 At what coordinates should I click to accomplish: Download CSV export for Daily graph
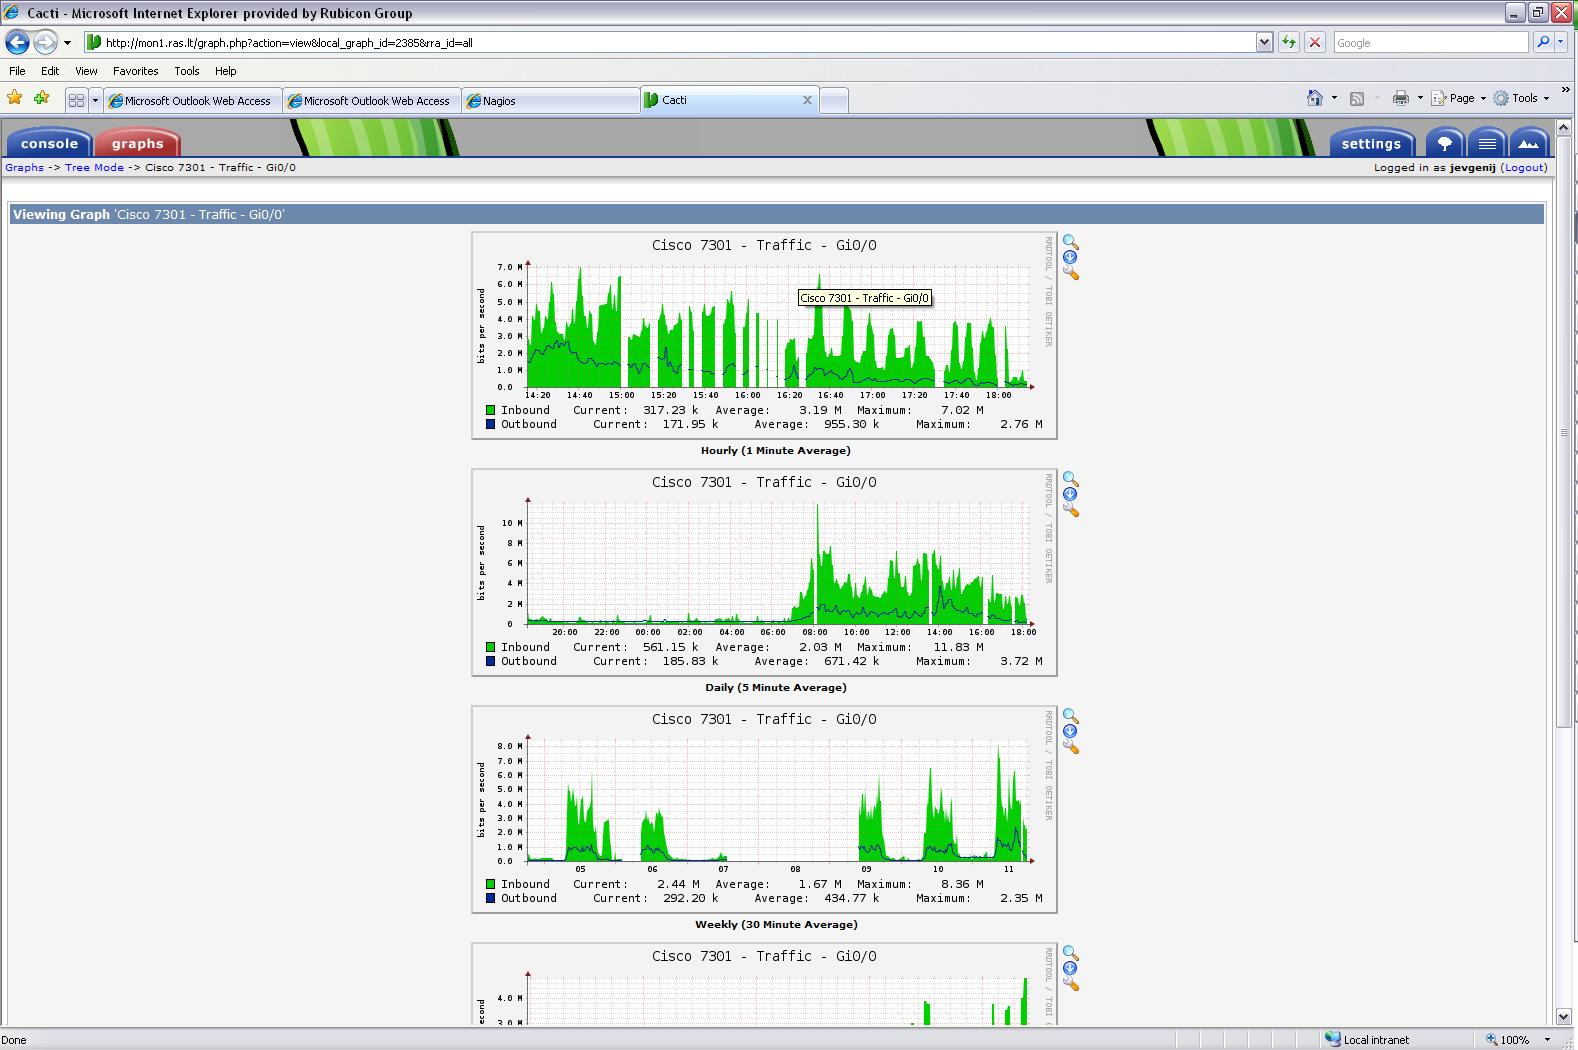click(1070, 494)
